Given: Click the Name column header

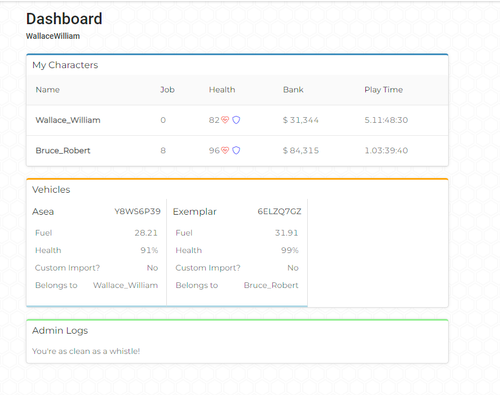Looking at the screenshot, I should pyautogui.click(x=48, y=90).
